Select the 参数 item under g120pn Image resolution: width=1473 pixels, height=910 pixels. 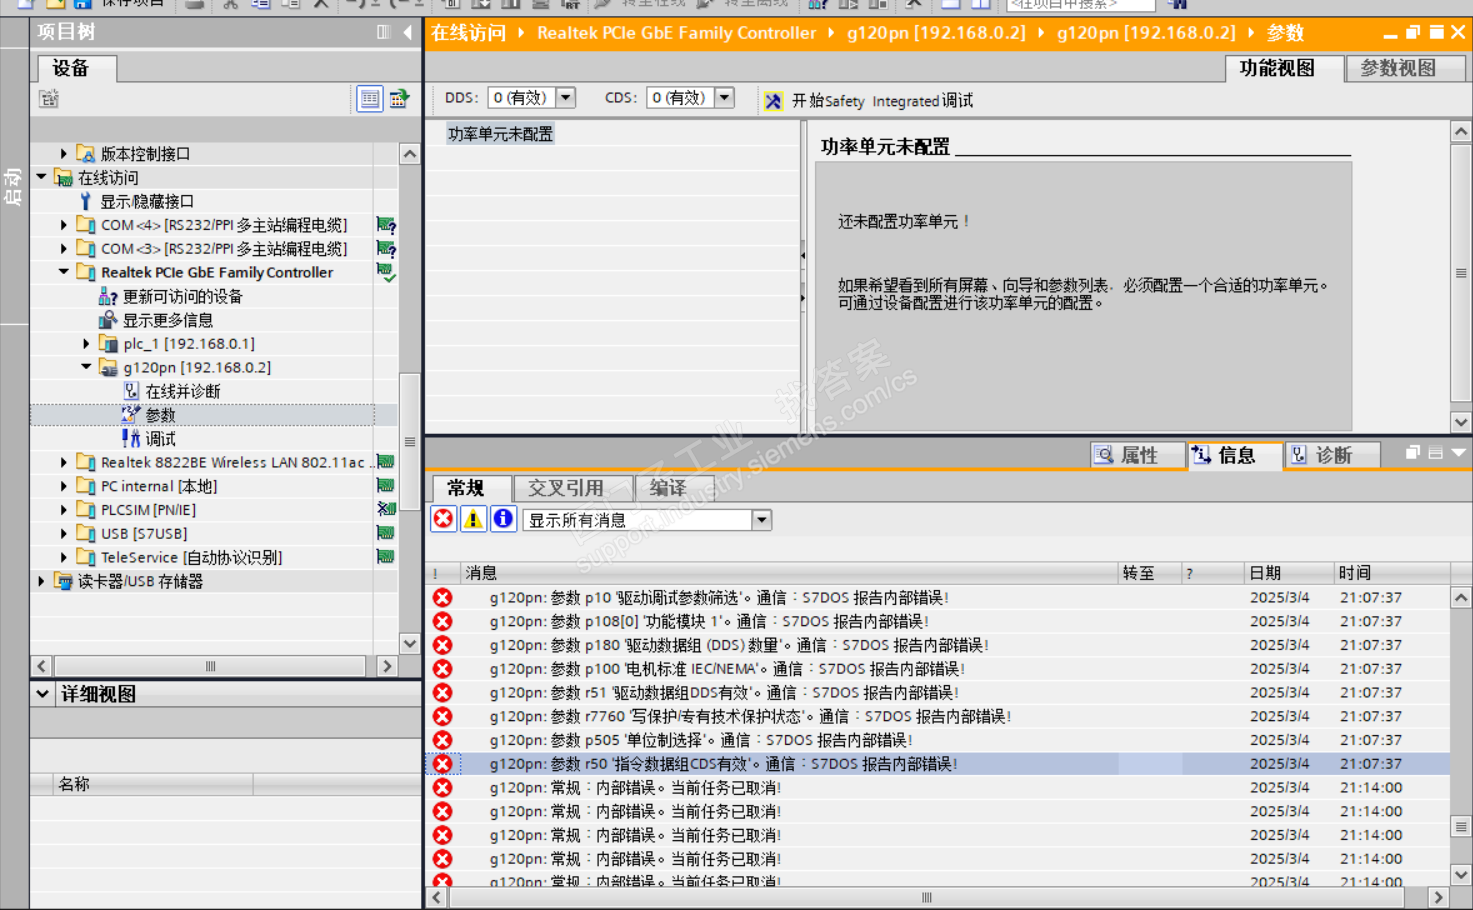click(x=160, y=415)
